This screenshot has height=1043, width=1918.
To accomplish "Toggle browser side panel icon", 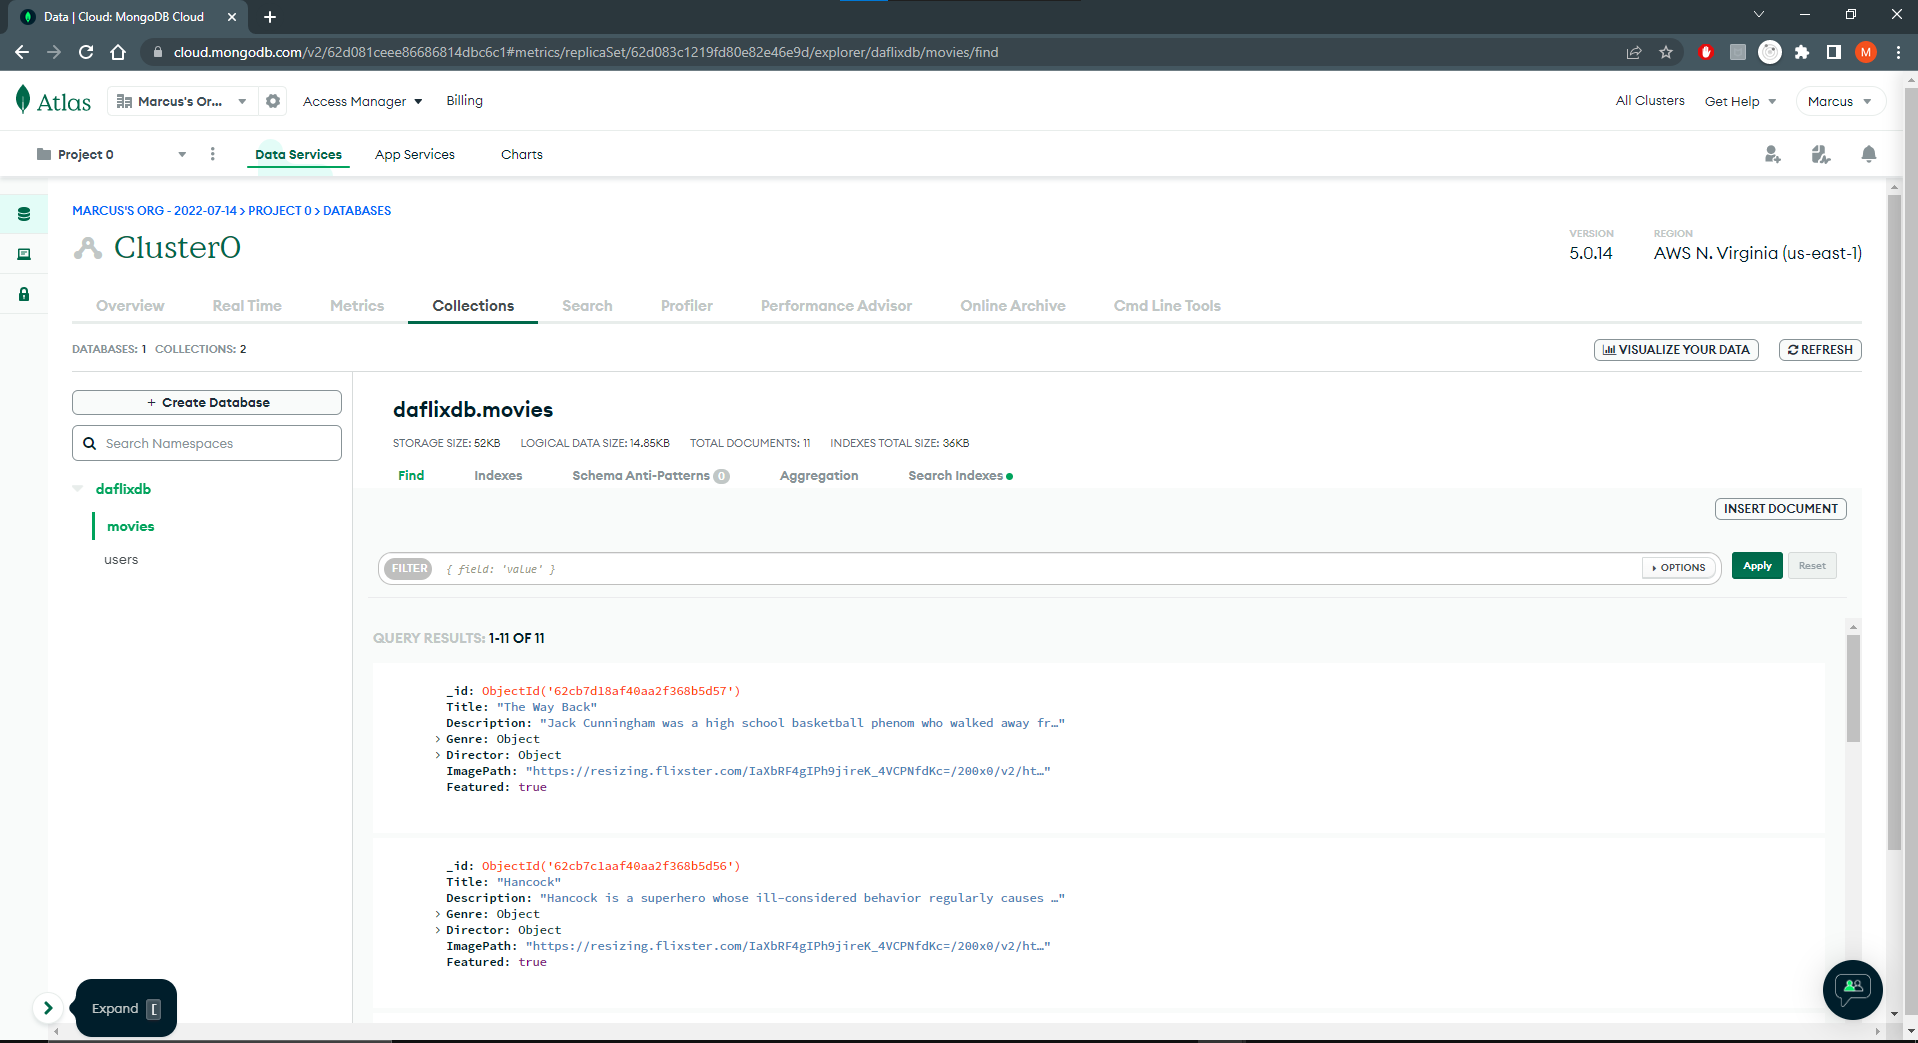I will coord(1834,52).
